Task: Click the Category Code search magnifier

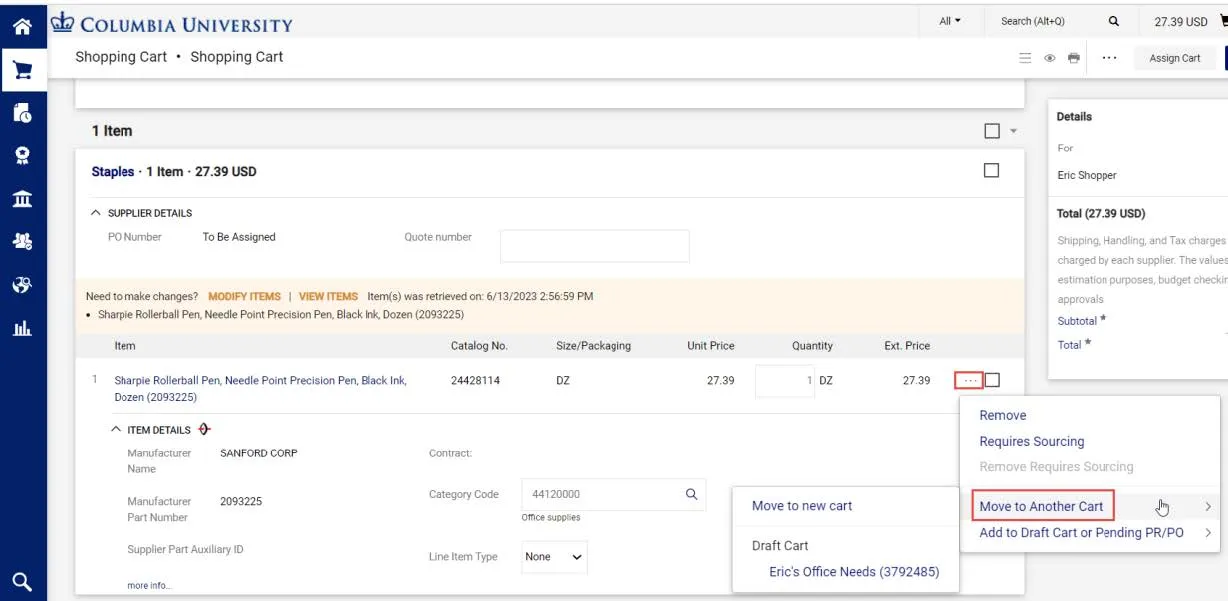Action: 691,494
